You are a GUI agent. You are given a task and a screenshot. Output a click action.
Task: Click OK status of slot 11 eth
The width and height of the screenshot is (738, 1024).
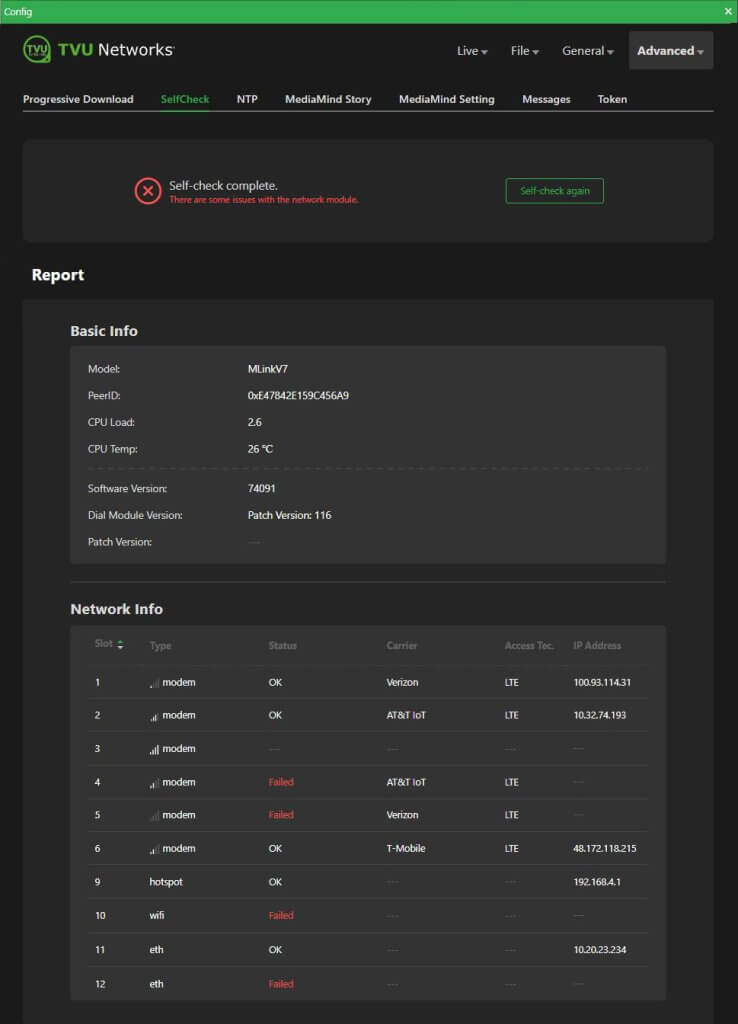[x=275, y=950]
